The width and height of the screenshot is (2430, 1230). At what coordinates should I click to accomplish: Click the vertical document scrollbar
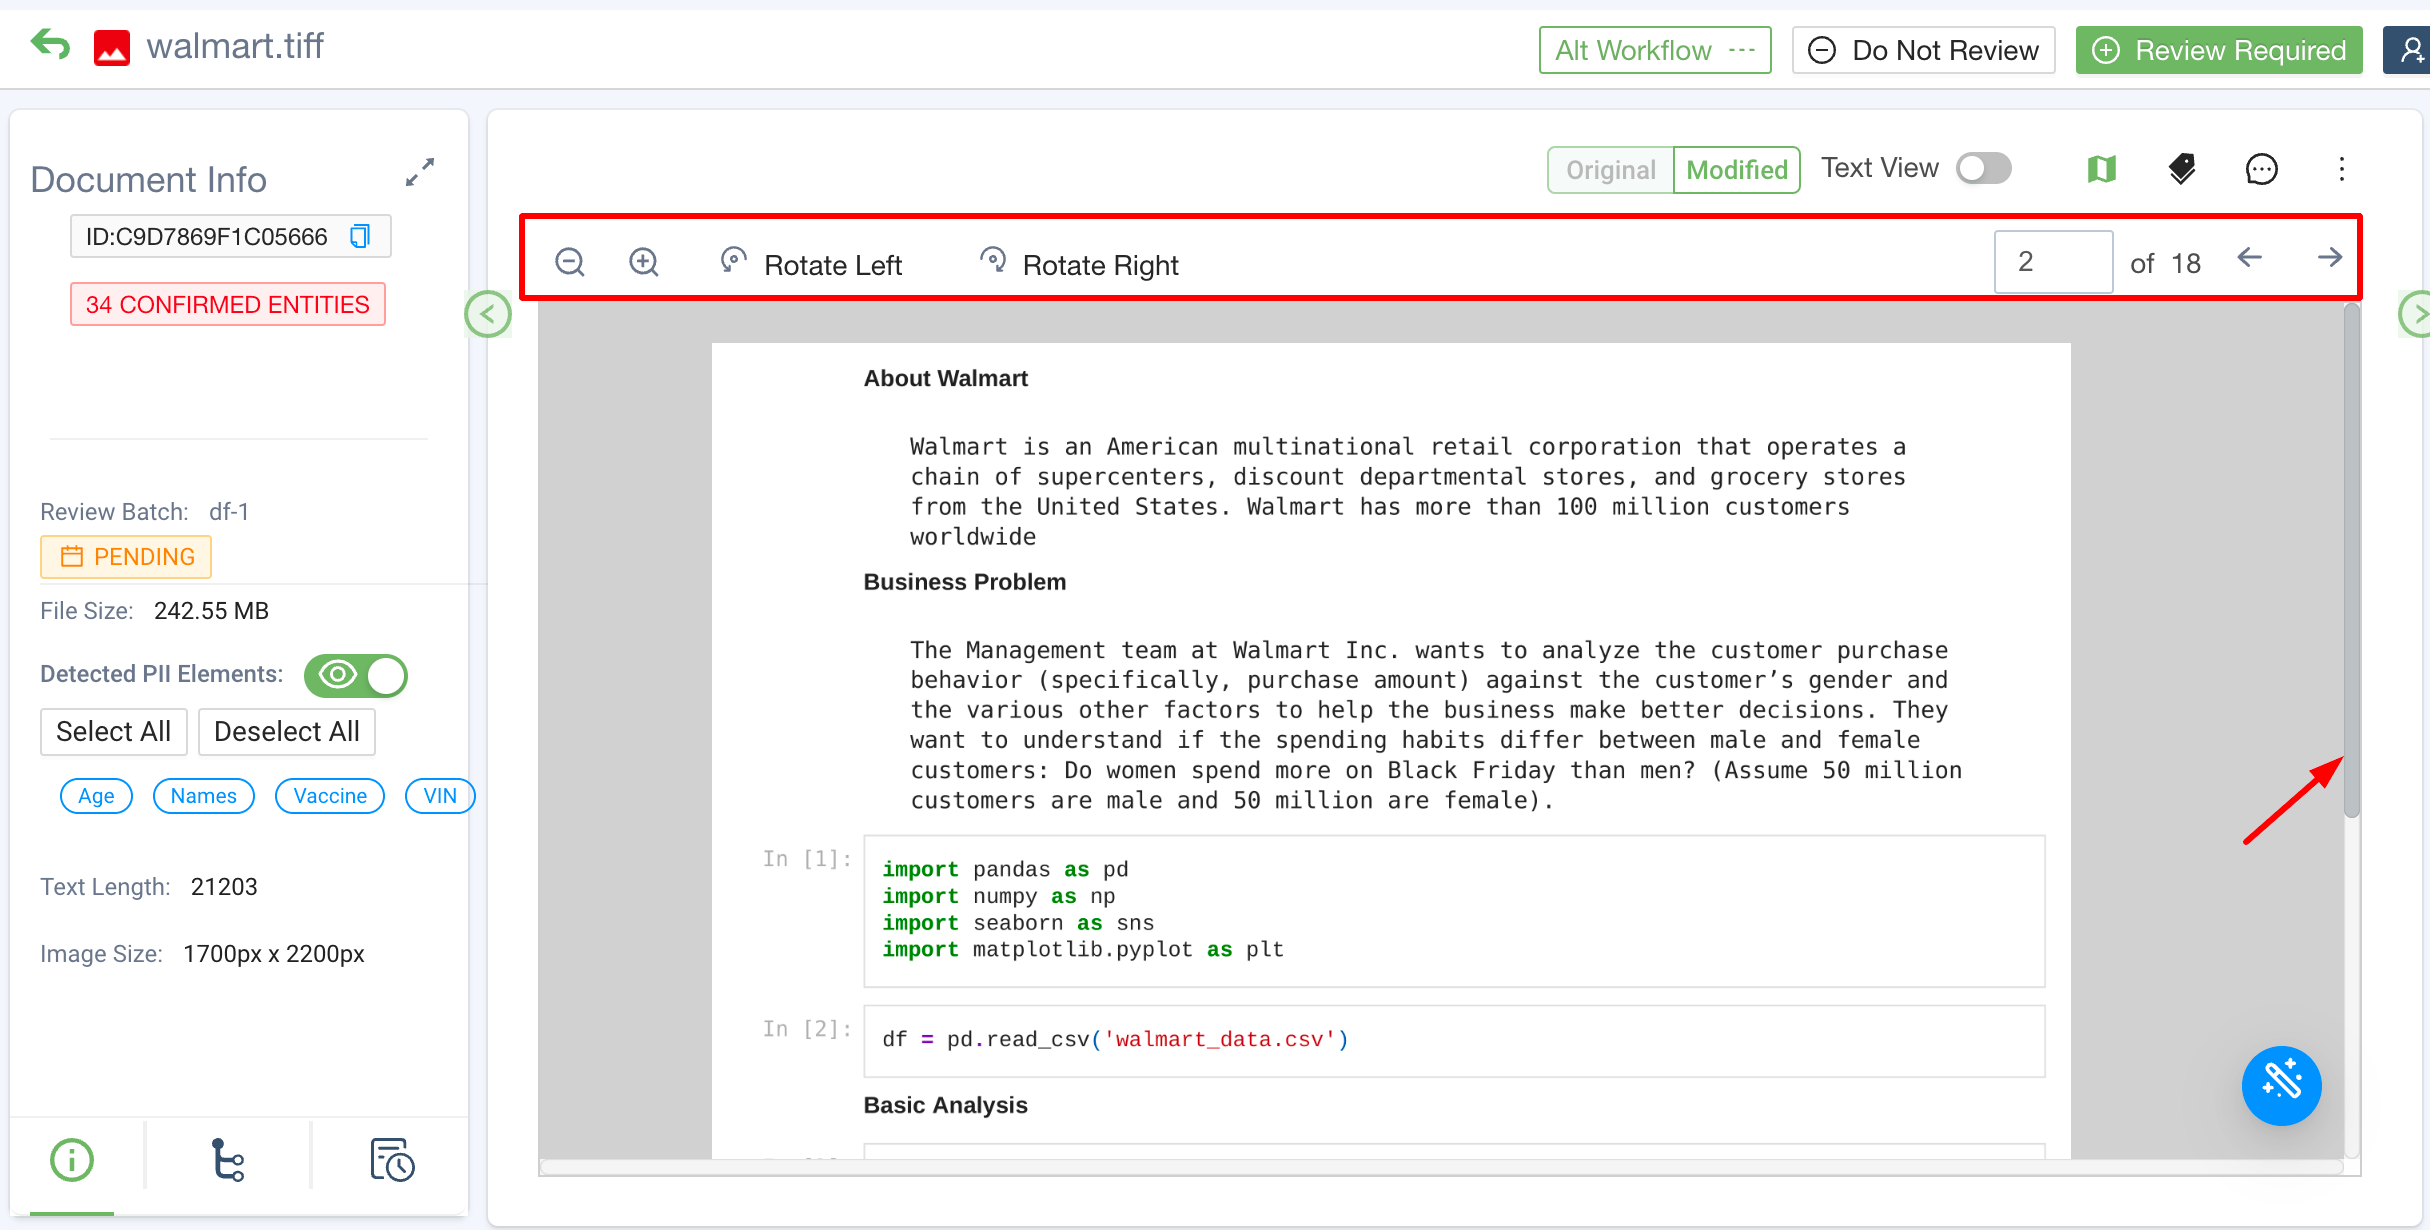point(2352,560)
